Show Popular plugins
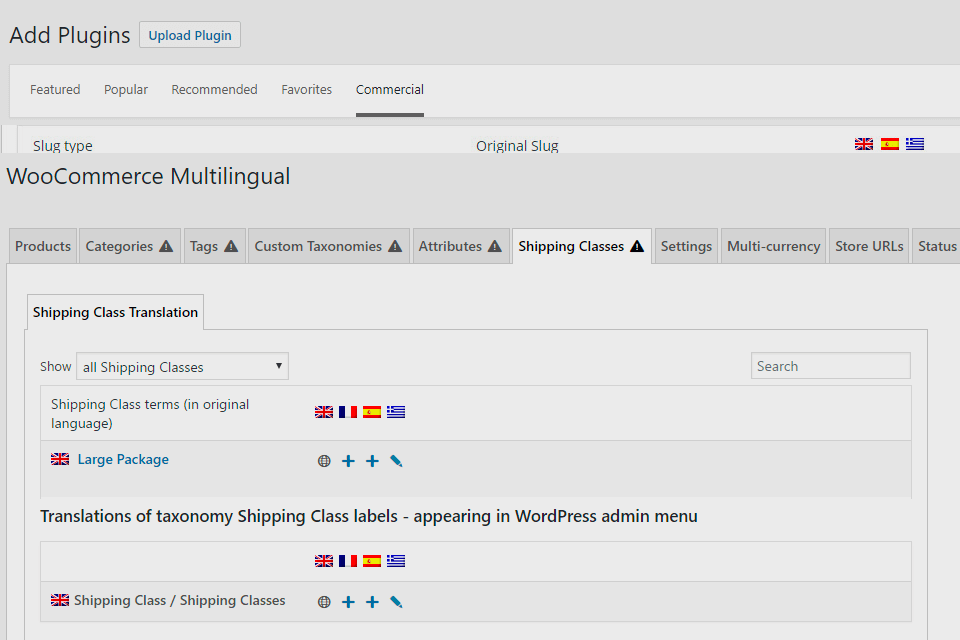Image resolution: width=960 pixels, height=640 pixels. pos(126,89)
